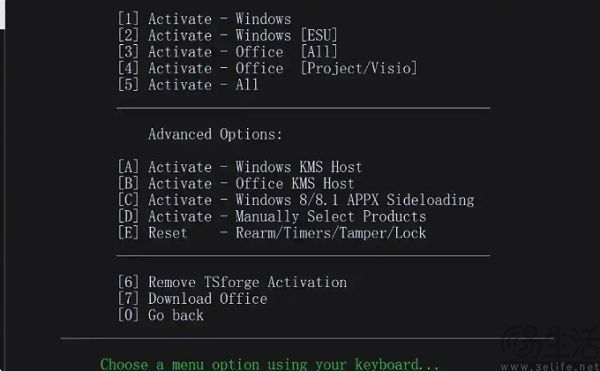
Task: Click the [6] bracket label
Action: pyautogui.click(x=128, y=282)
